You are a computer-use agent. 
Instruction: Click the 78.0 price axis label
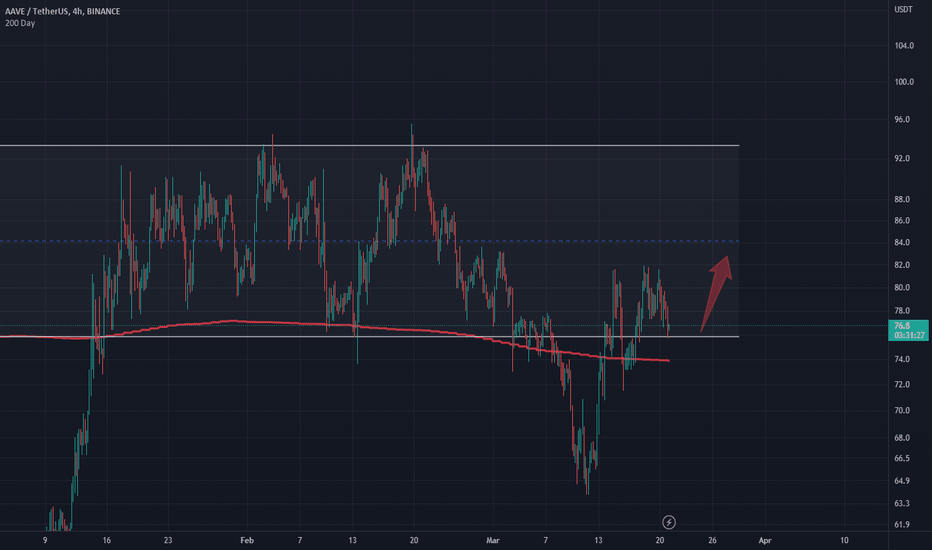pos(902,311)
